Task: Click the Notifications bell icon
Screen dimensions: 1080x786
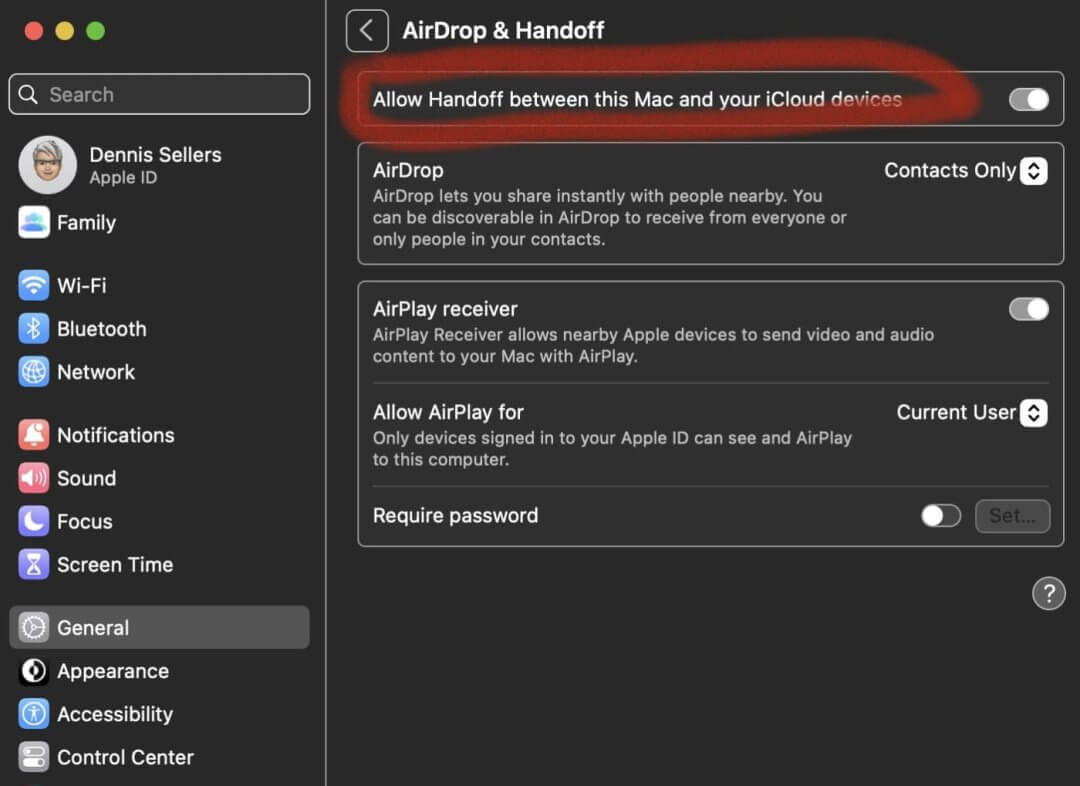Action: (x=34, y=435)
